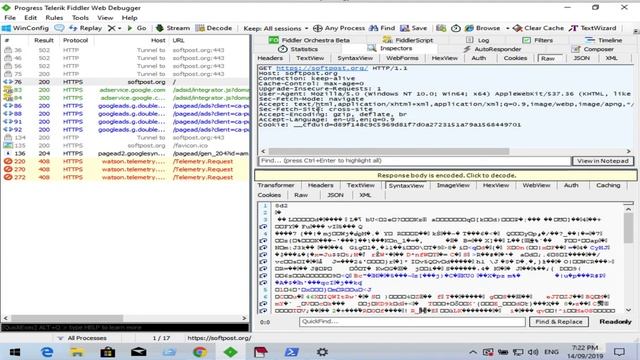
Task: Clear Cache using toolbar button
Action: pyautogui.click(x=538, y=28)
